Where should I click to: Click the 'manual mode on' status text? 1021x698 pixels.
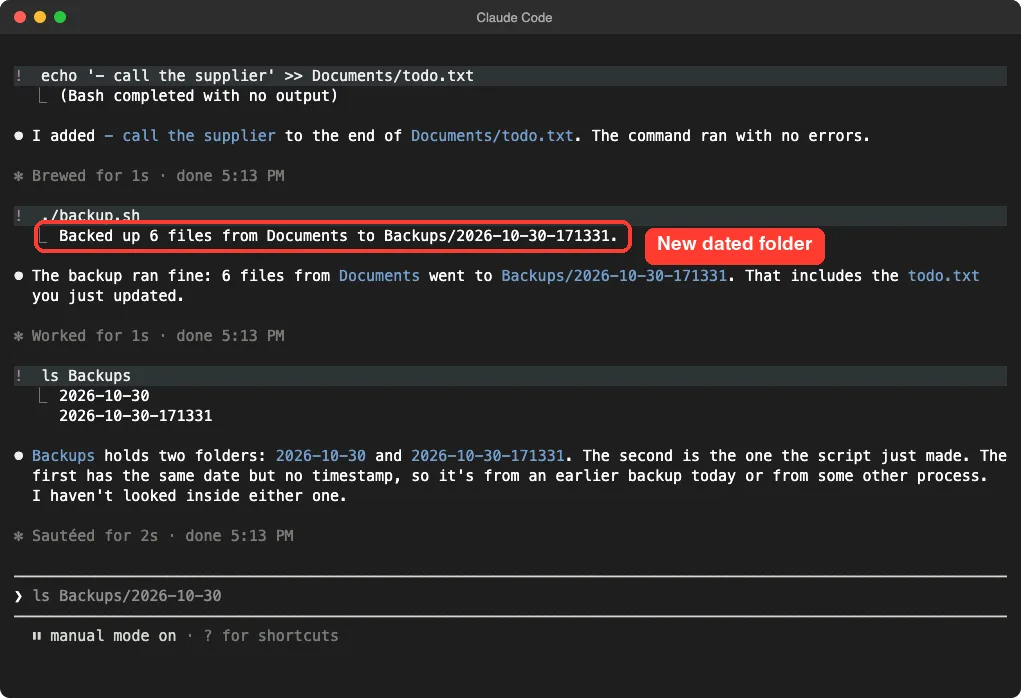(x=113, y=635)
